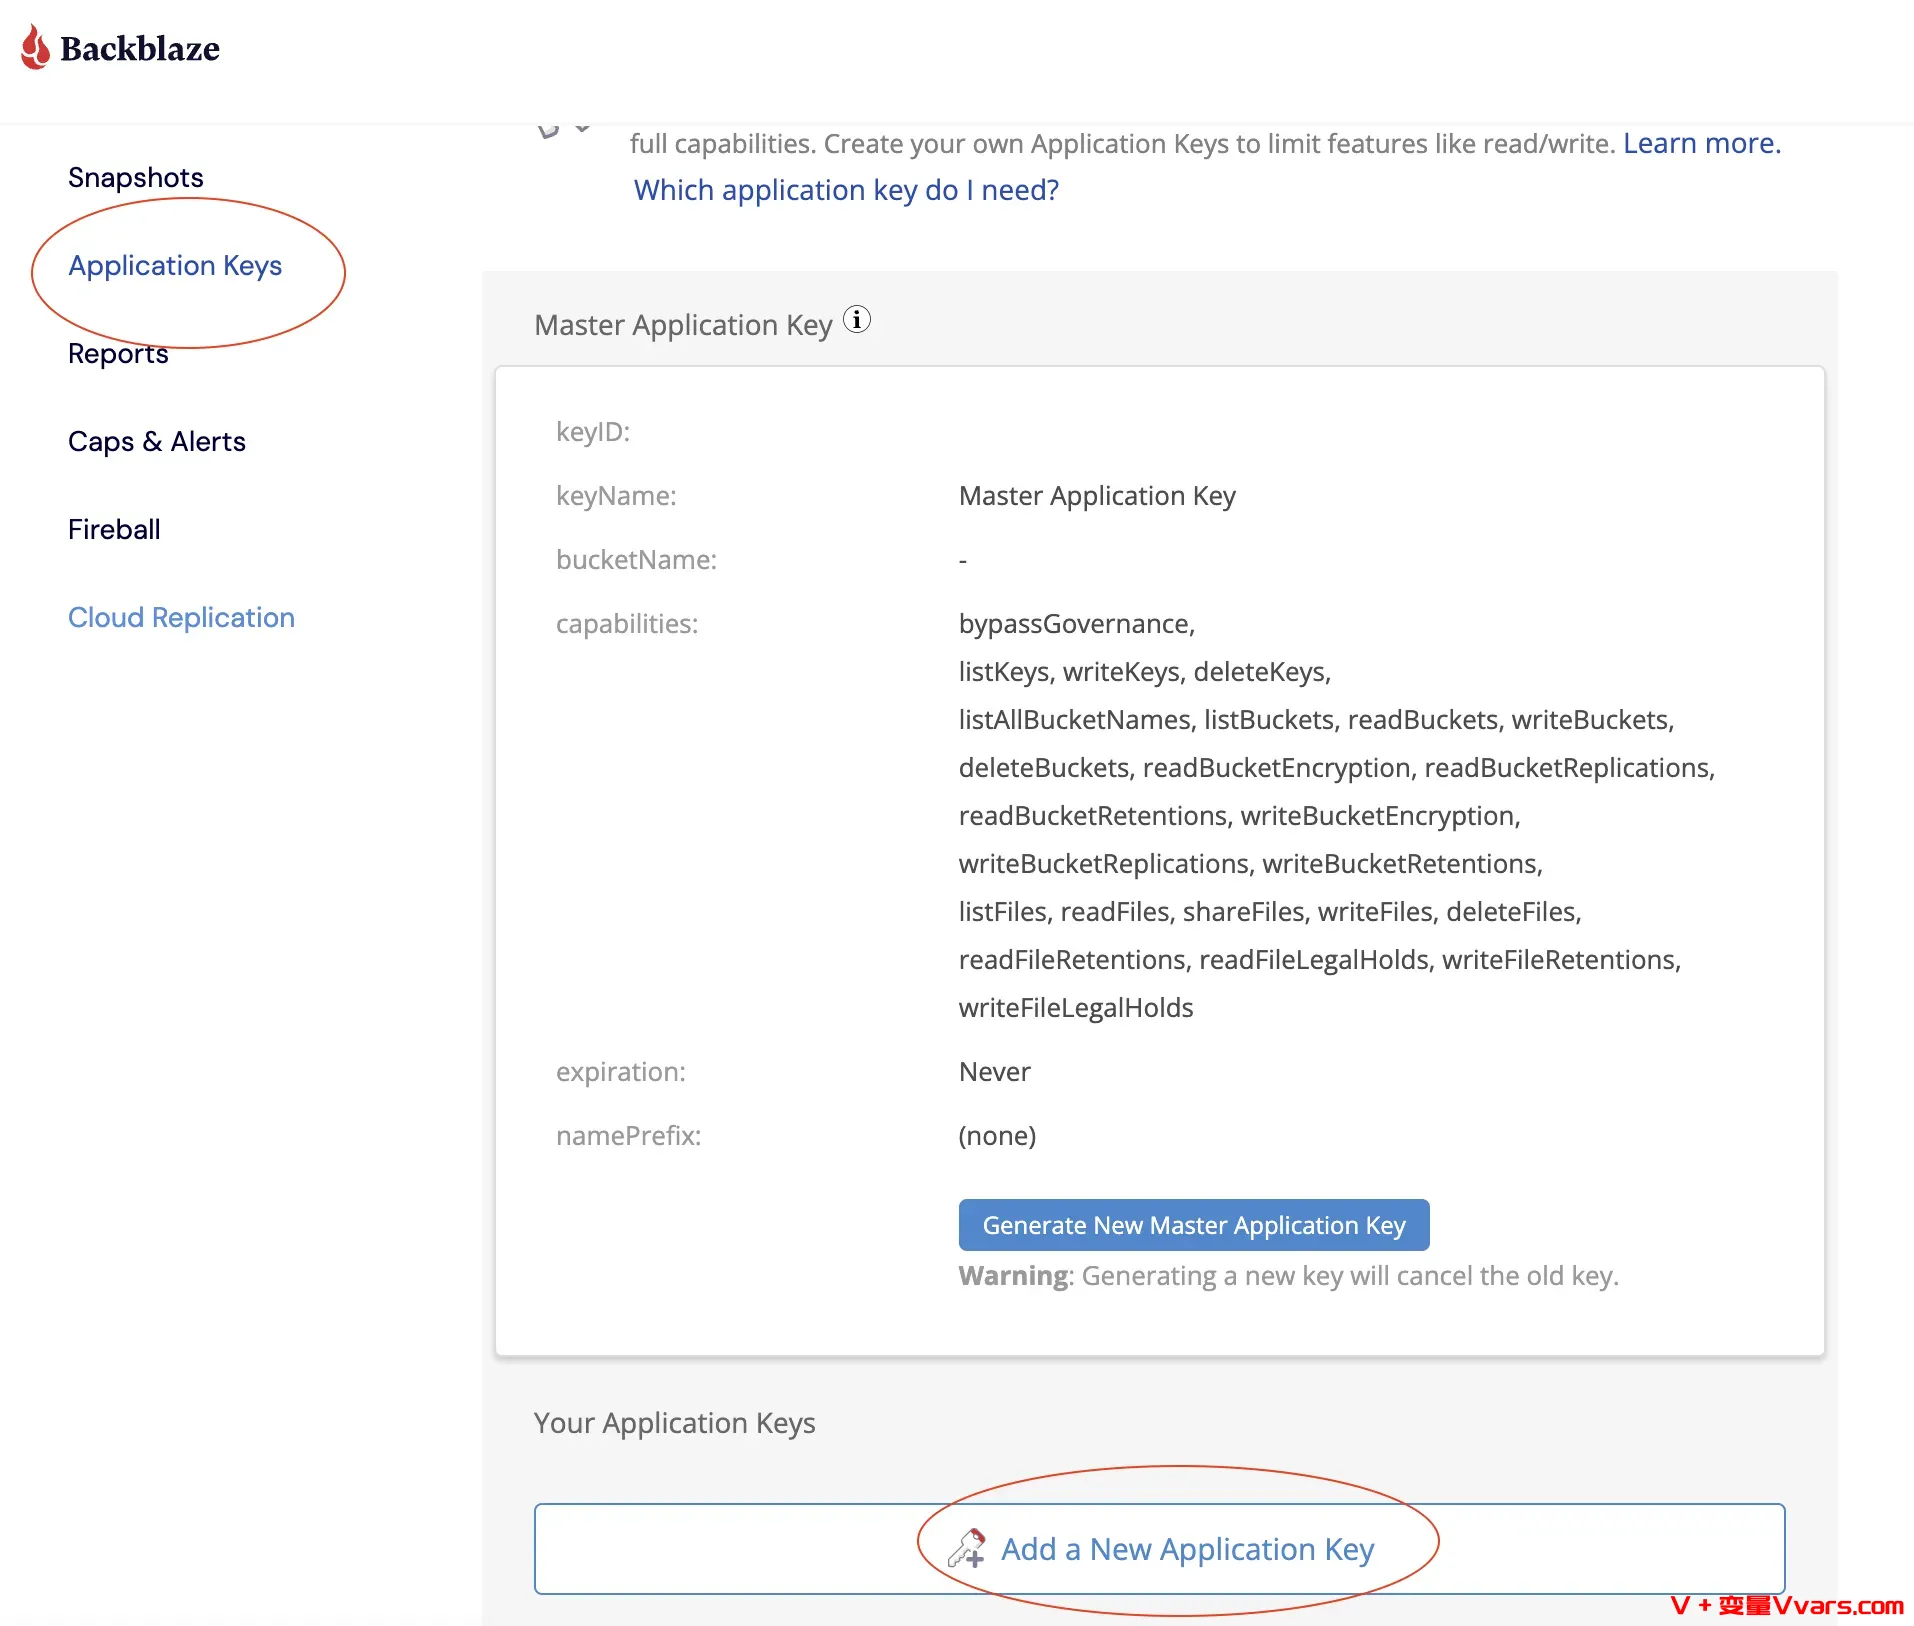Click the 'Your Application Keys' heading
1914x1626 pixels.
tap(675, 1423)
